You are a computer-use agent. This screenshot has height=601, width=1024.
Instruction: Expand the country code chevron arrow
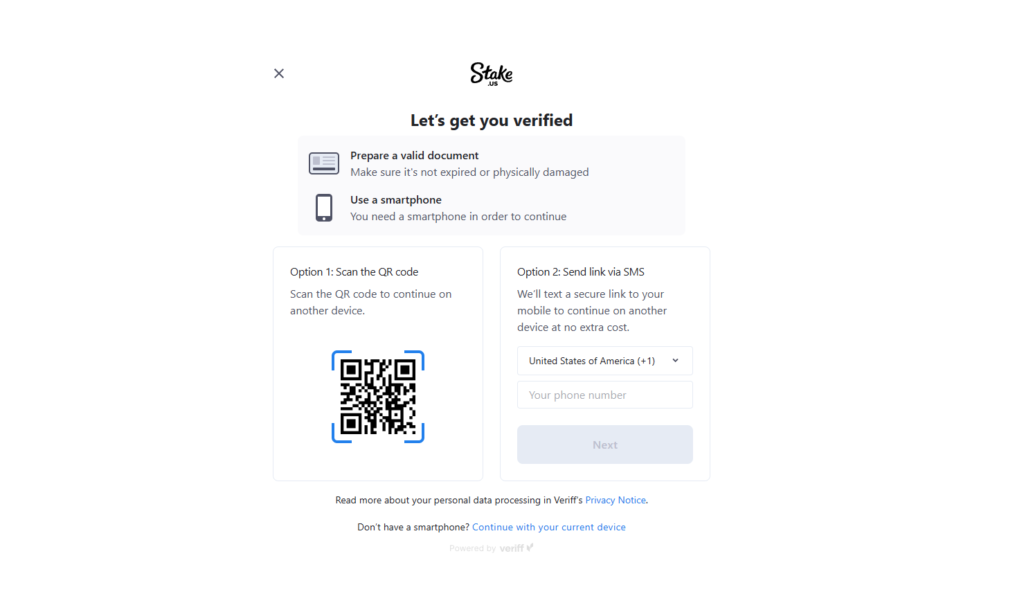pos(675,361)
